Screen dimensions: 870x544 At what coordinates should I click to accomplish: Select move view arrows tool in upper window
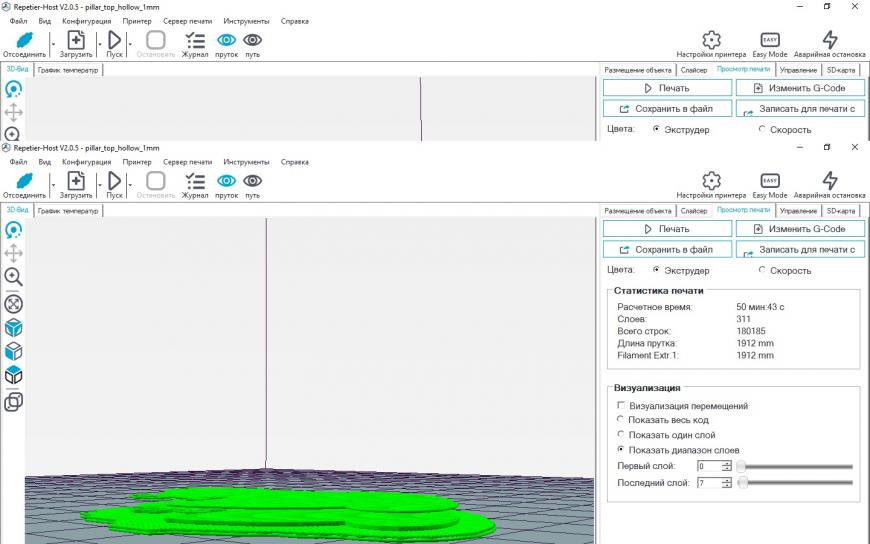(x=13, y=112)
